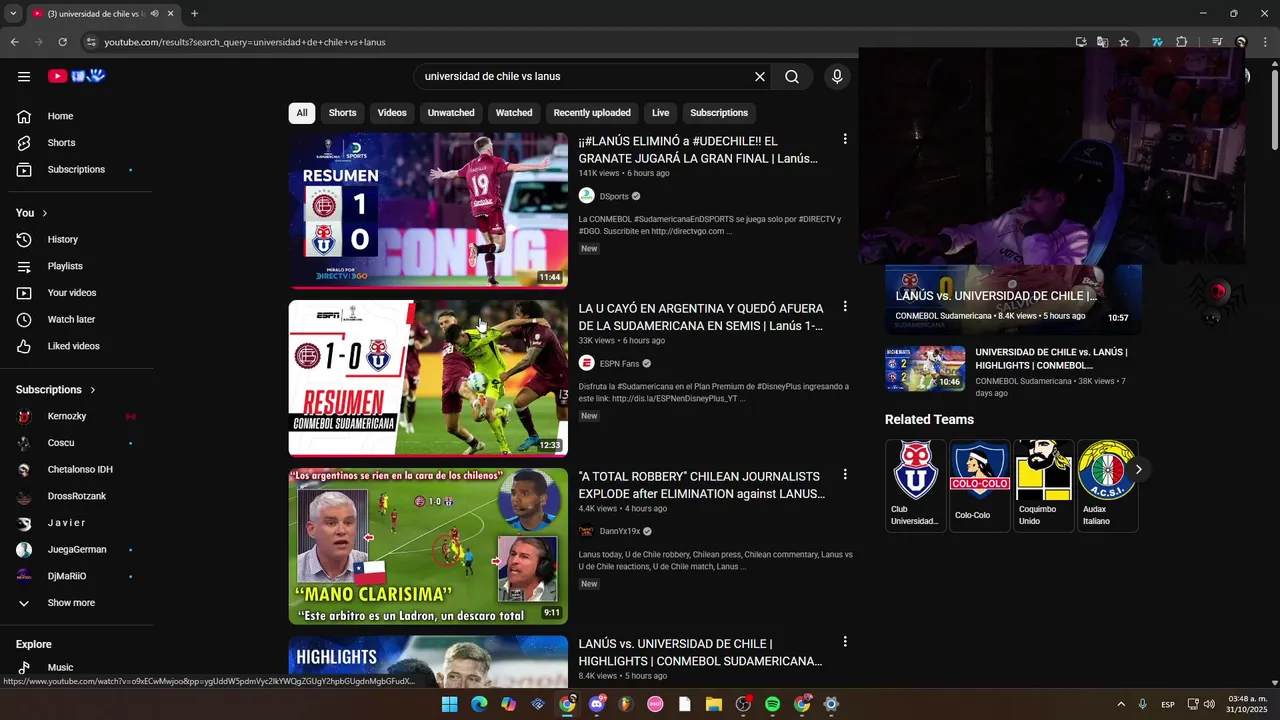Expand the Subscriptions section header

point(56,390)
